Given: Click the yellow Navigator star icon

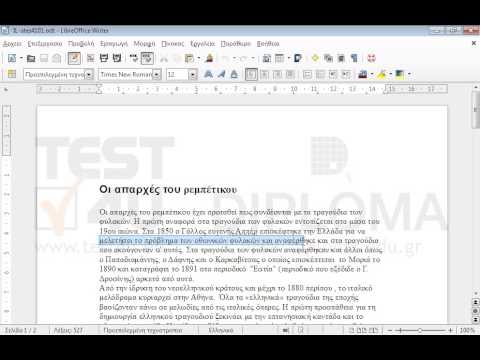Looking at the screenshot, I should point(315,59).
